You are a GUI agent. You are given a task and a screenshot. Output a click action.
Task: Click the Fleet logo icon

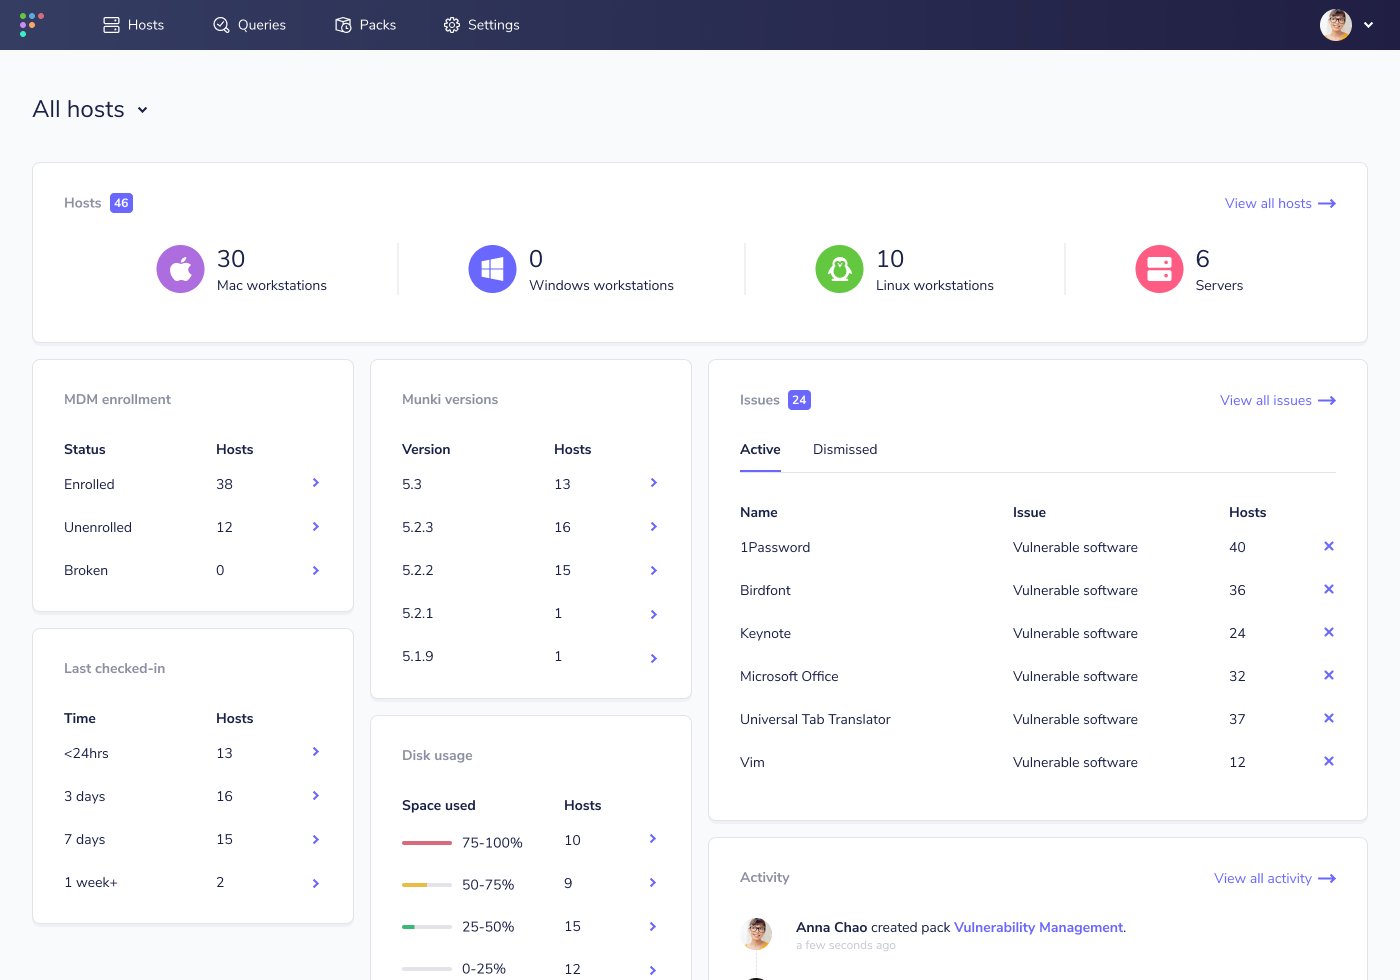29,24
